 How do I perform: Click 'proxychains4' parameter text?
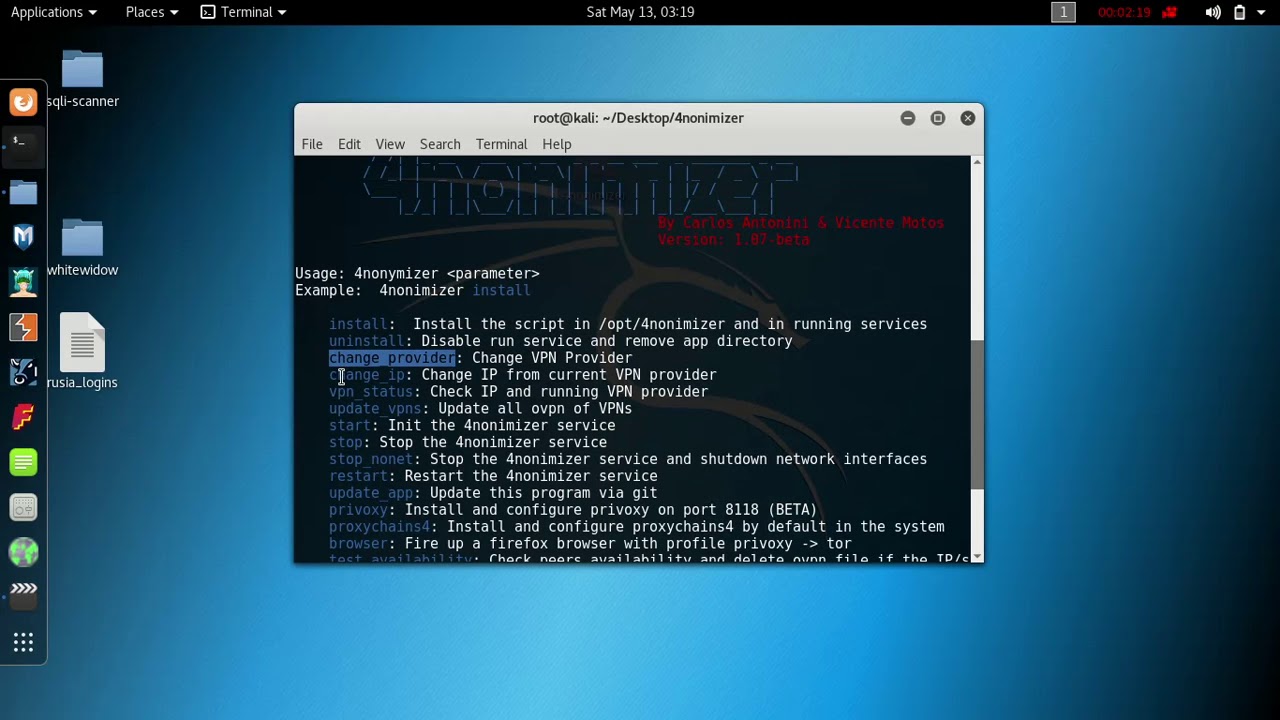pyautogui.click(x=379, y=527)
